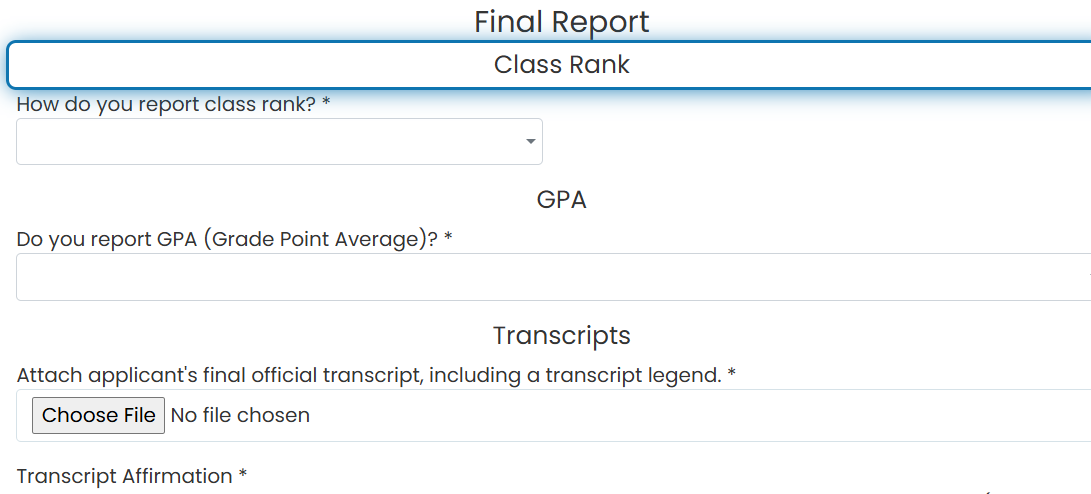
Task: Open the class rank reporting dropdown
Action: (x=279, y=141)
